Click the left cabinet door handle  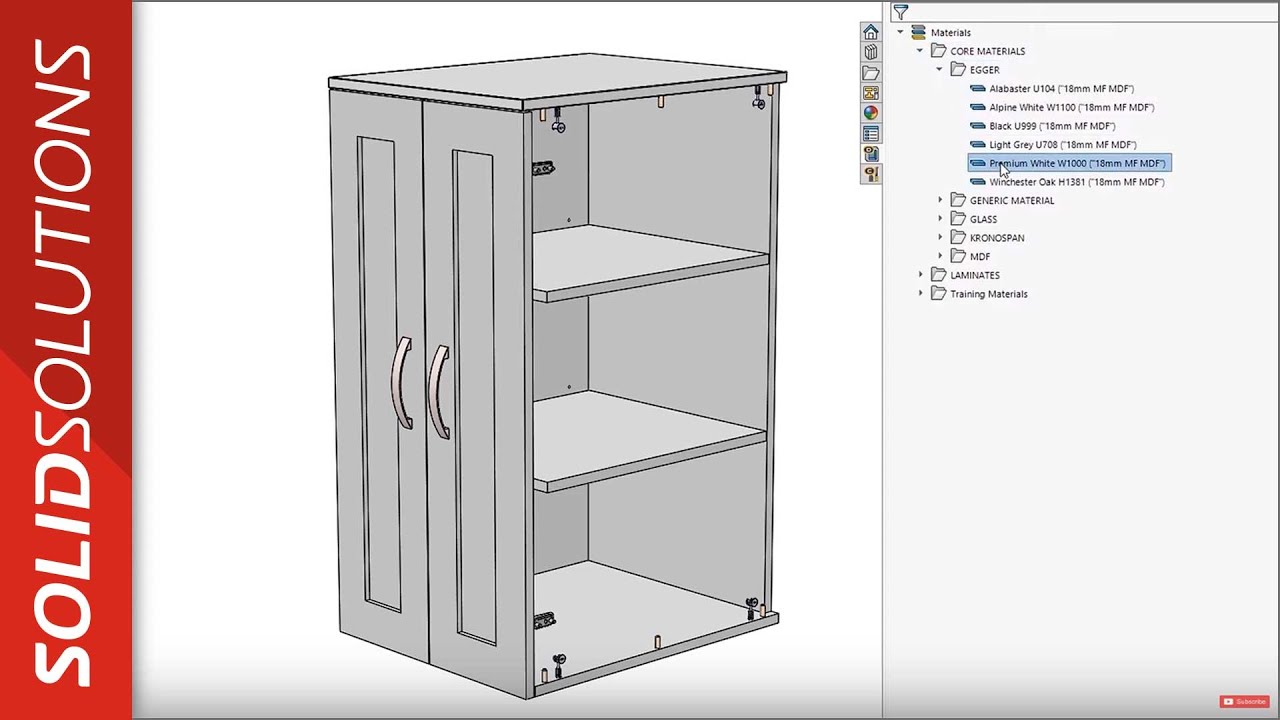click(402, 383)
